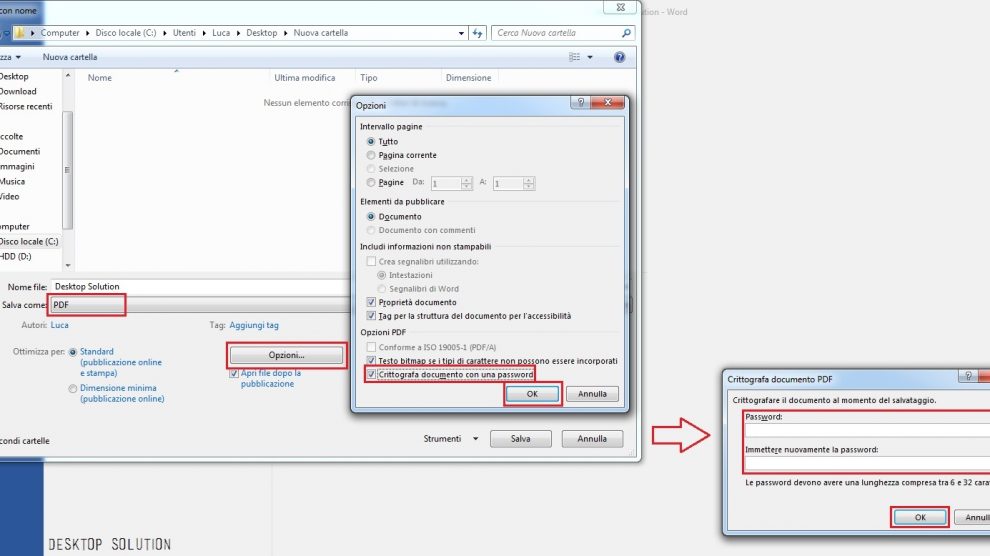Click the change view icon in toolbar

[x=575, y=57]
